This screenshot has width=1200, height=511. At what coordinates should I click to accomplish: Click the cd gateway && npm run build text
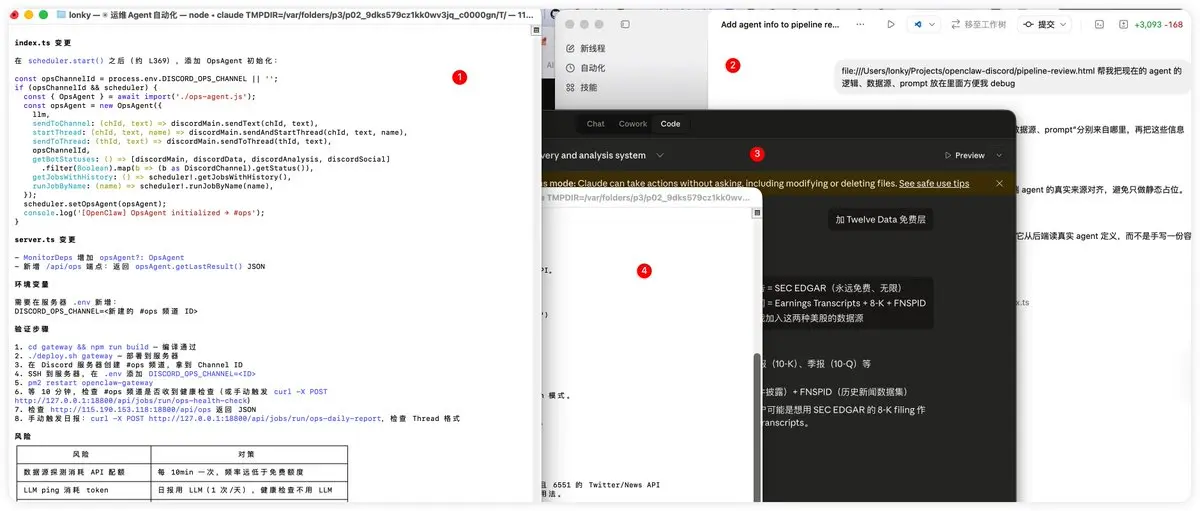point(88,346)
